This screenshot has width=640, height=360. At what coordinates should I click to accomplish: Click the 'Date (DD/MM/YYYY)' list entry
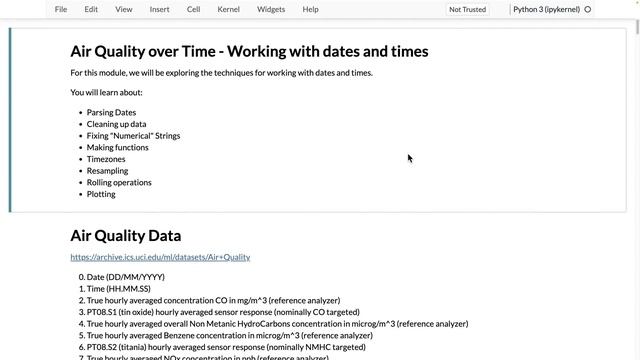pyautogui.click(x=126, y=277)
